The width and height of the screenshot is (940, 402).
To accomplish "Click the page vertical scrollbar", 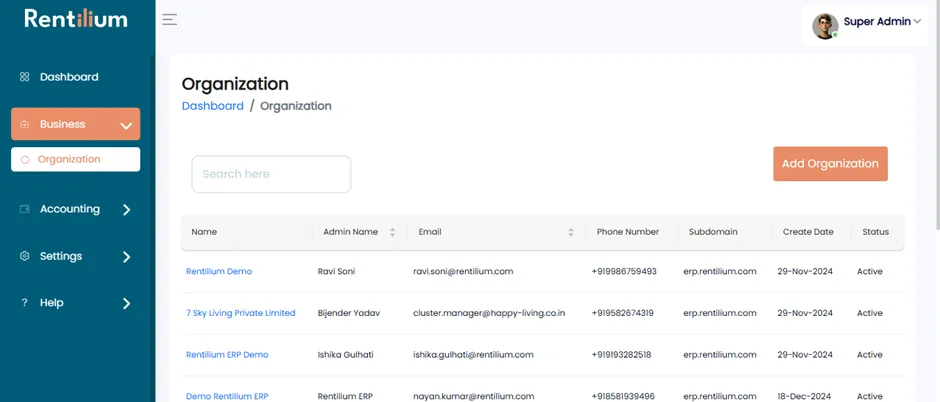I will pos(936,114).
